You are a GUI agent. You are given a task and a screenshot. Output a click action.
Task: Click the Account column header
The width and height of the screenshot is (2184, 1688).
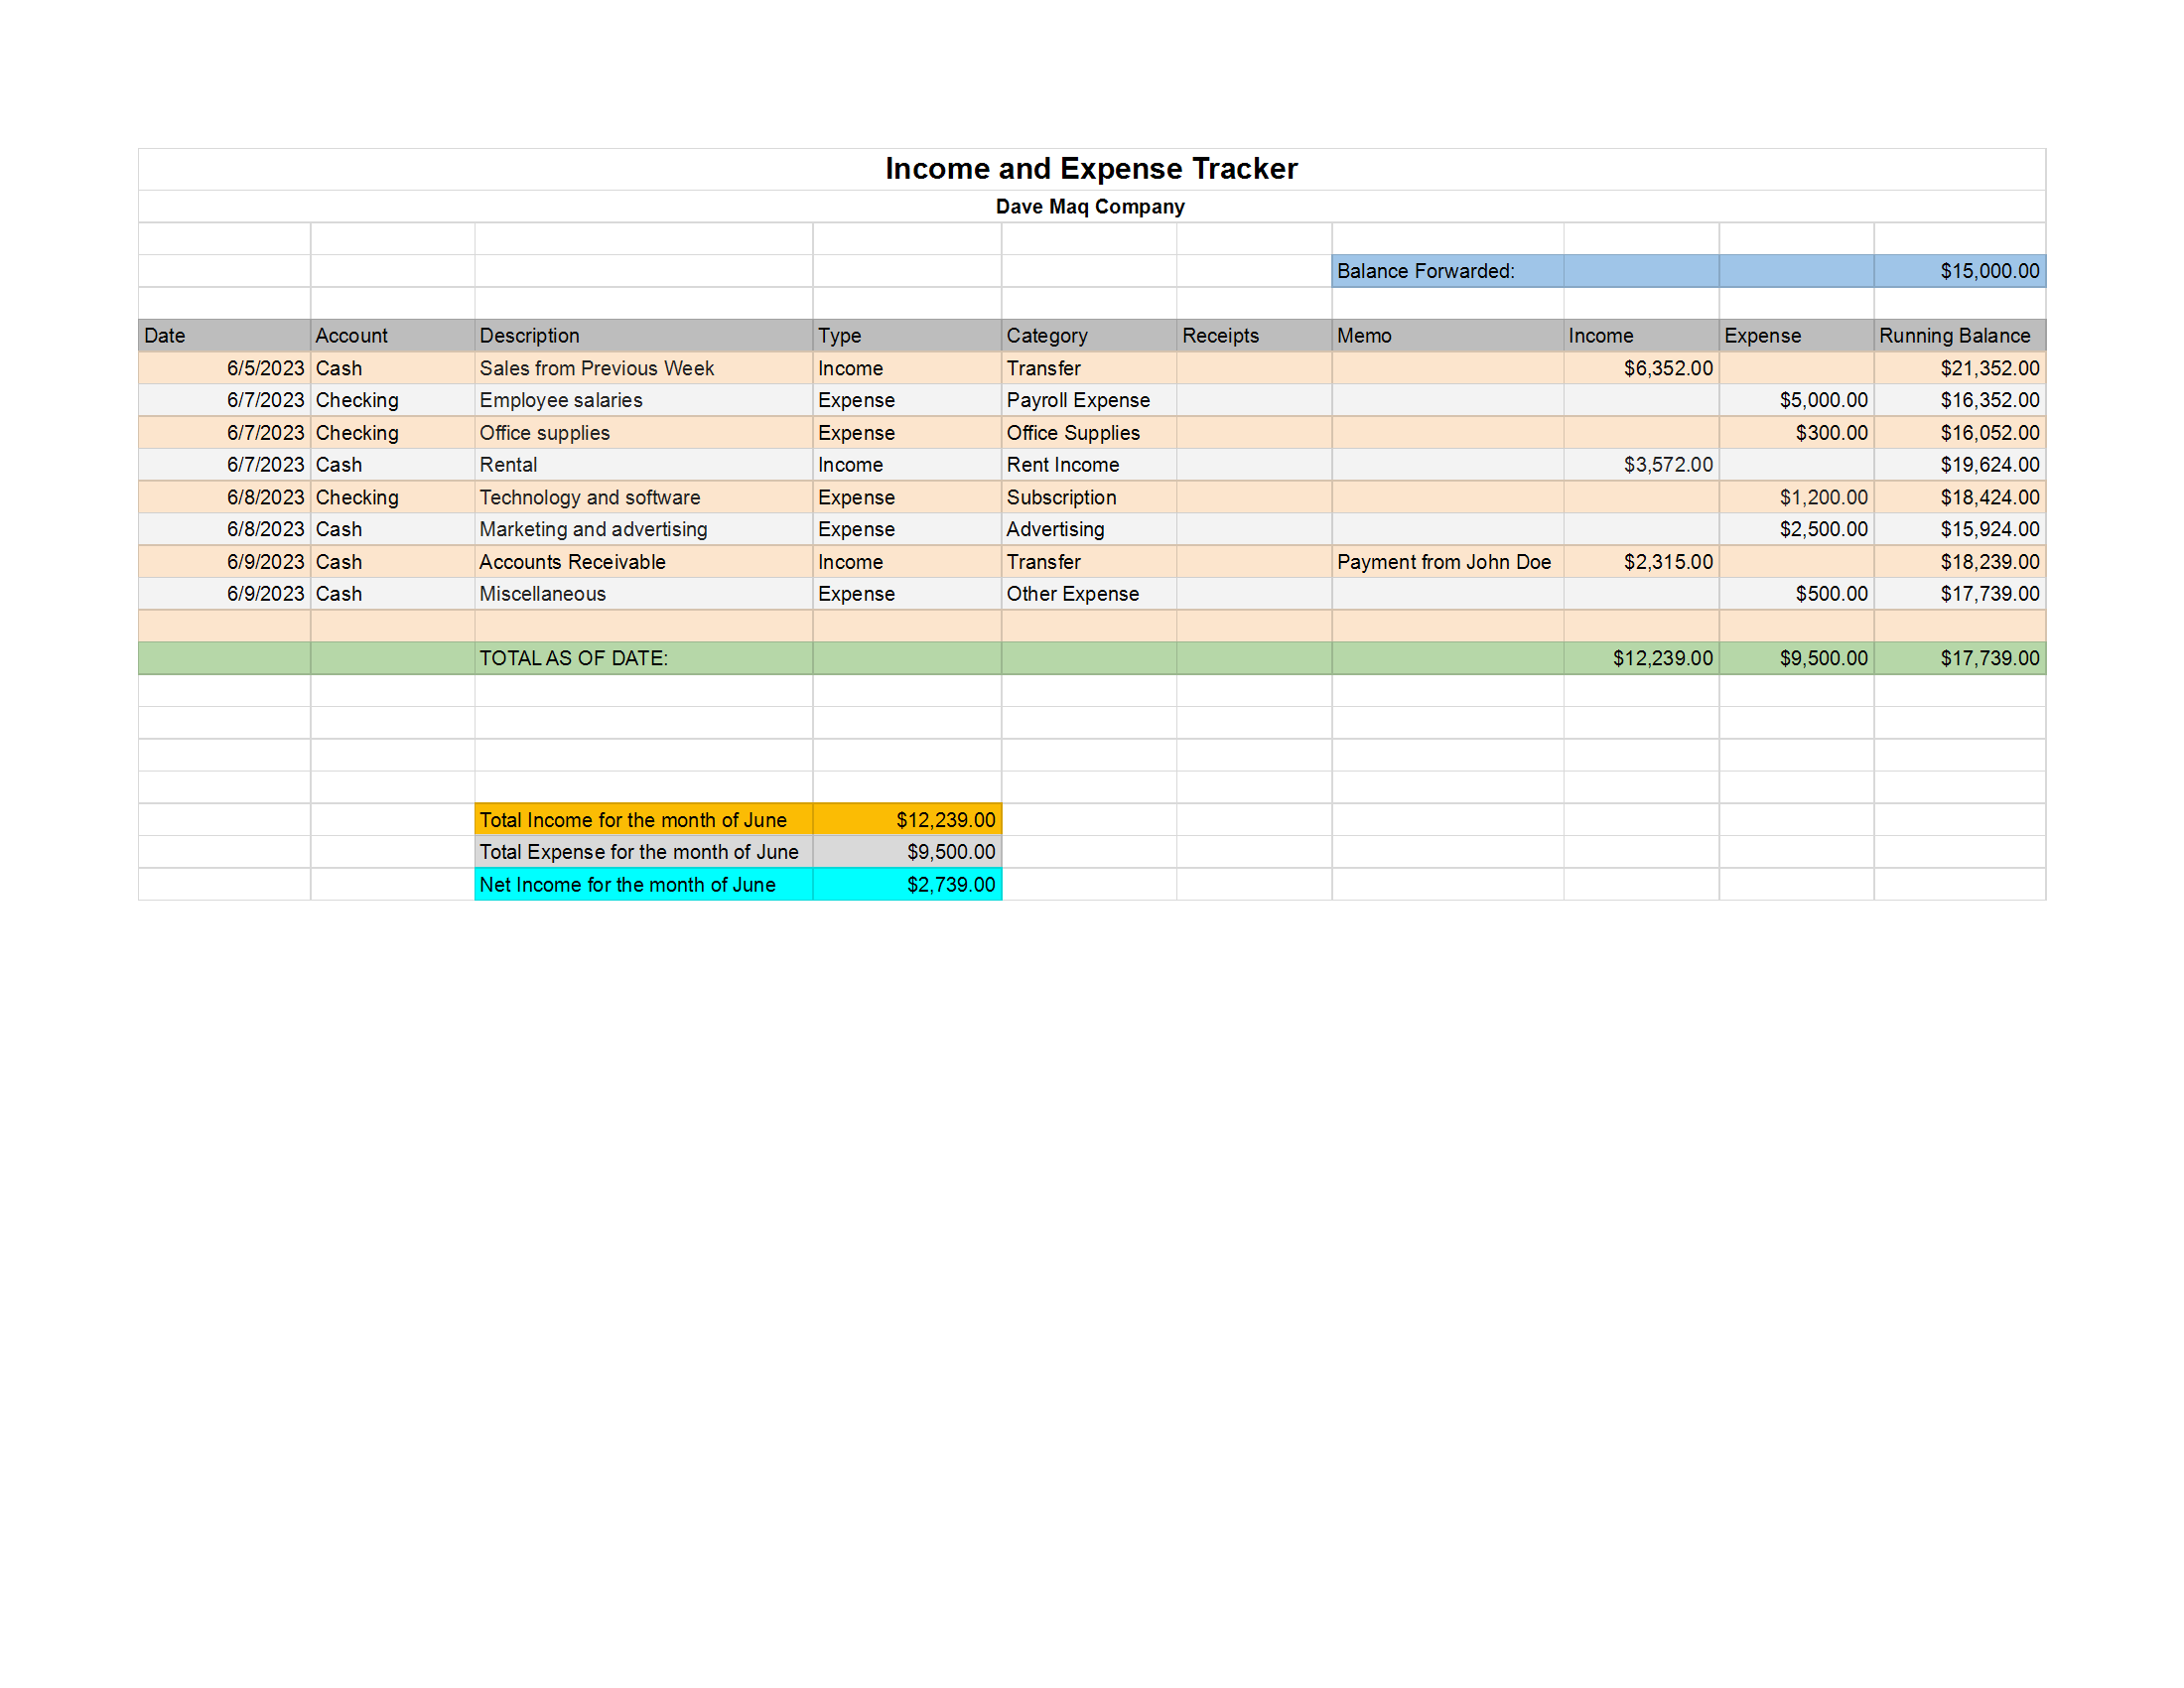click(351, 336)
